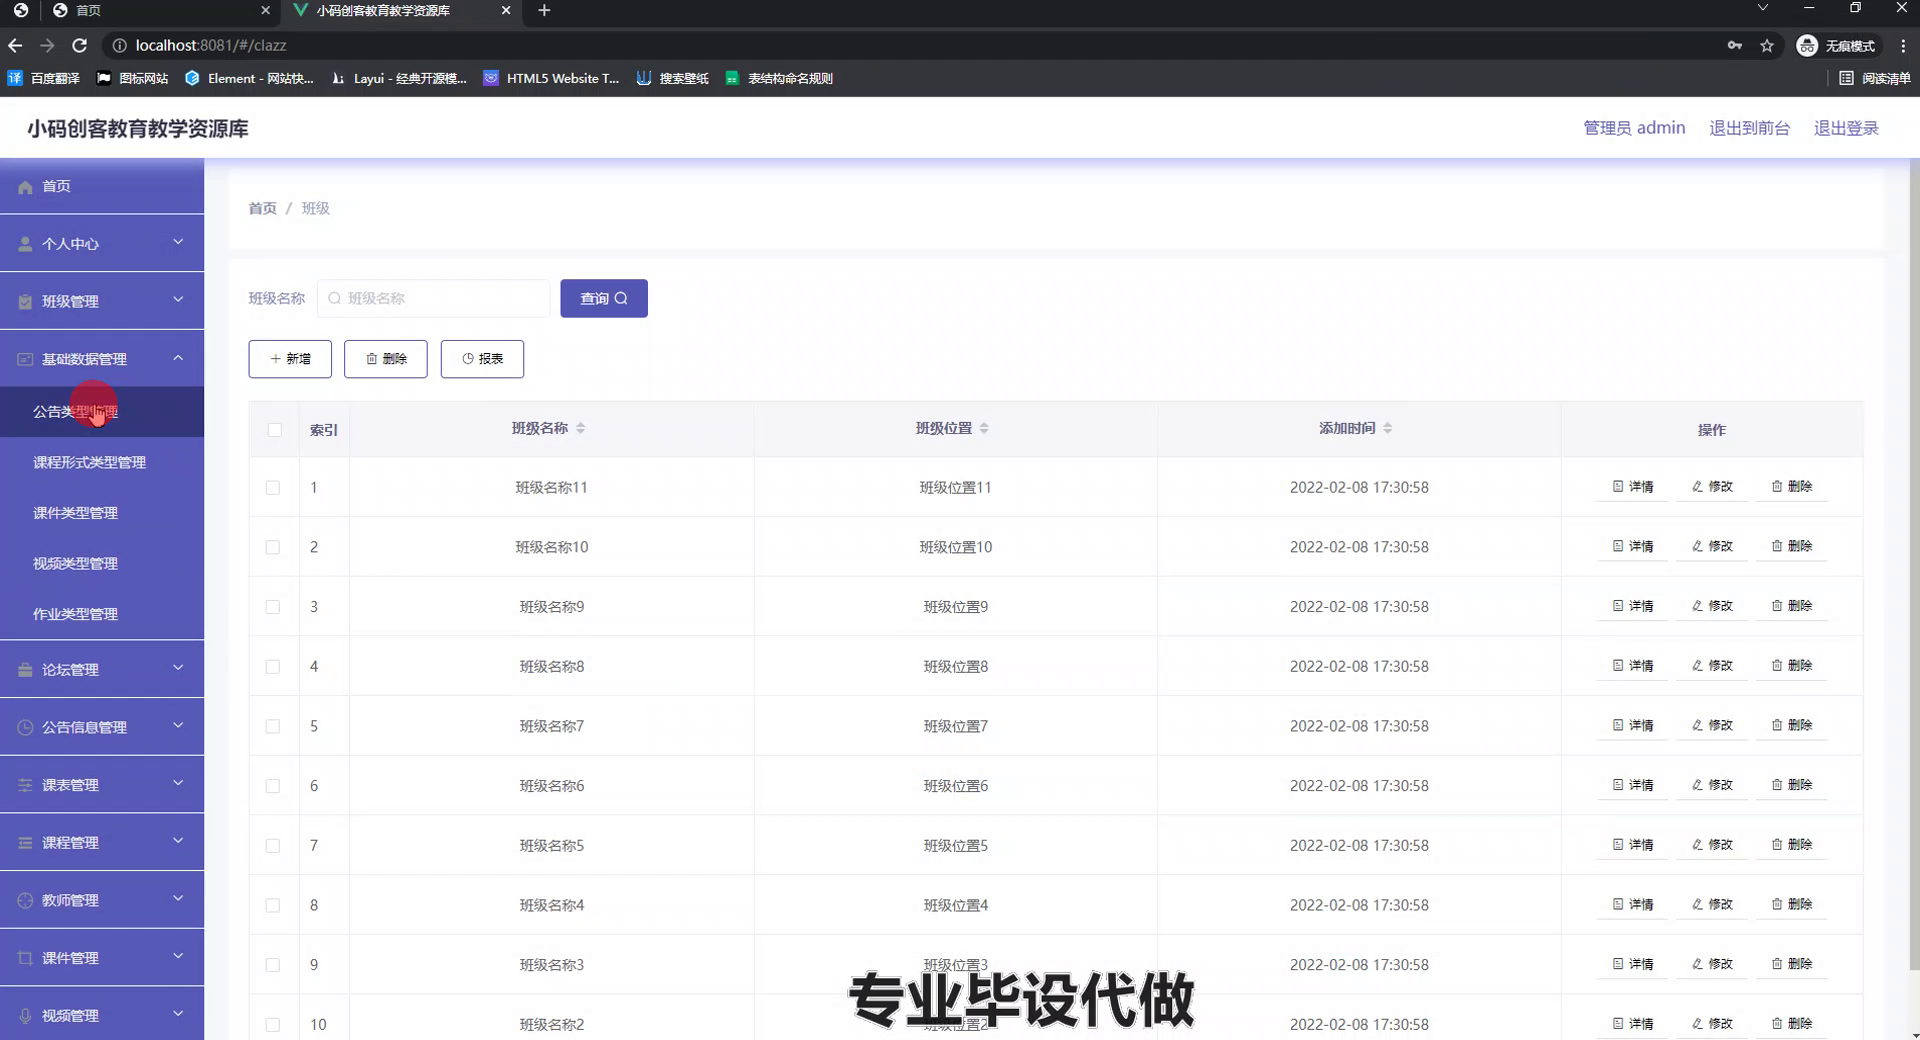
Task: Open the Element bookmark in bookmarks bar
Action: point(249,78)
